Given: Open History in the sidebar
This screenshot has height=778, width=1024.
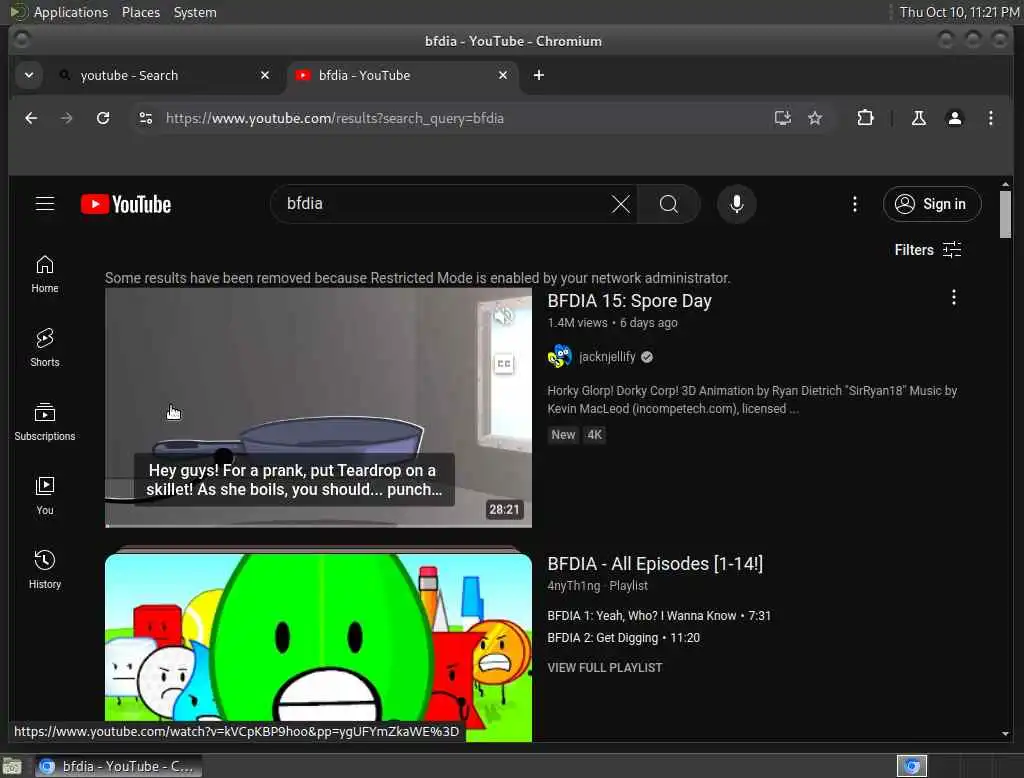Looking at the screenshot, I should tap(44, 570).
